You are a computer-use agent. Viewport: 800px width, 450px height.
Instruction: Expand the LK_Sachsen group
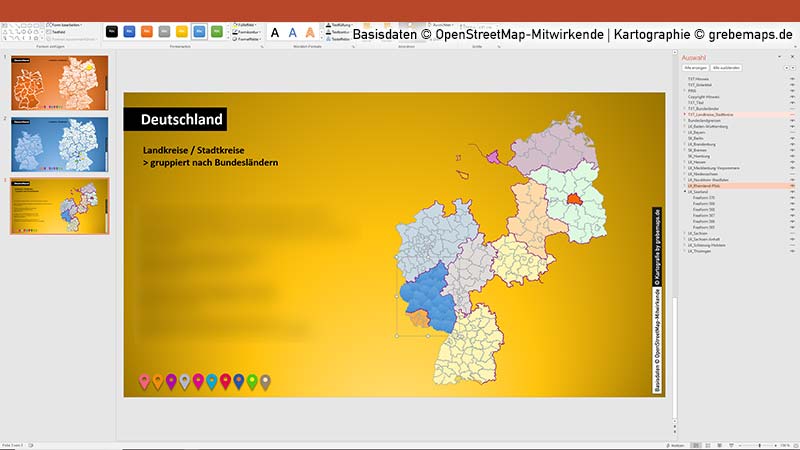pyautogui.click(x=684, y=234)
